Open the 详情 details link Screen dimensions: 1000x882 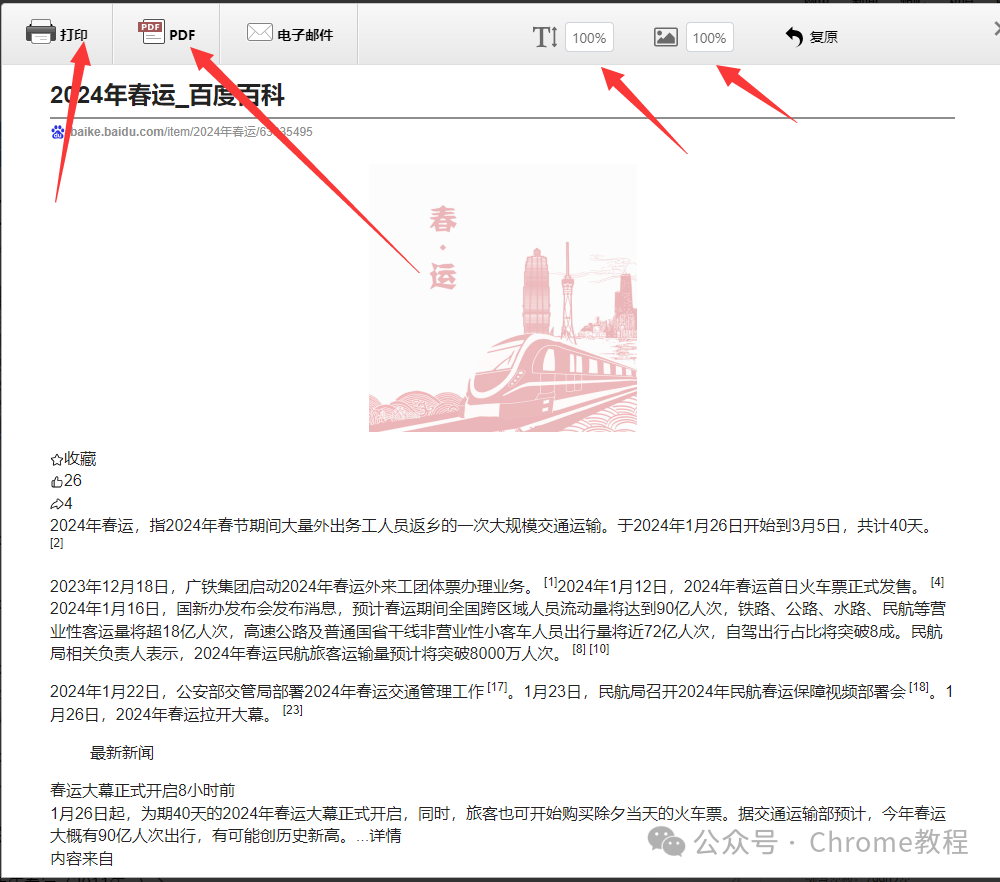pos(385,836)
